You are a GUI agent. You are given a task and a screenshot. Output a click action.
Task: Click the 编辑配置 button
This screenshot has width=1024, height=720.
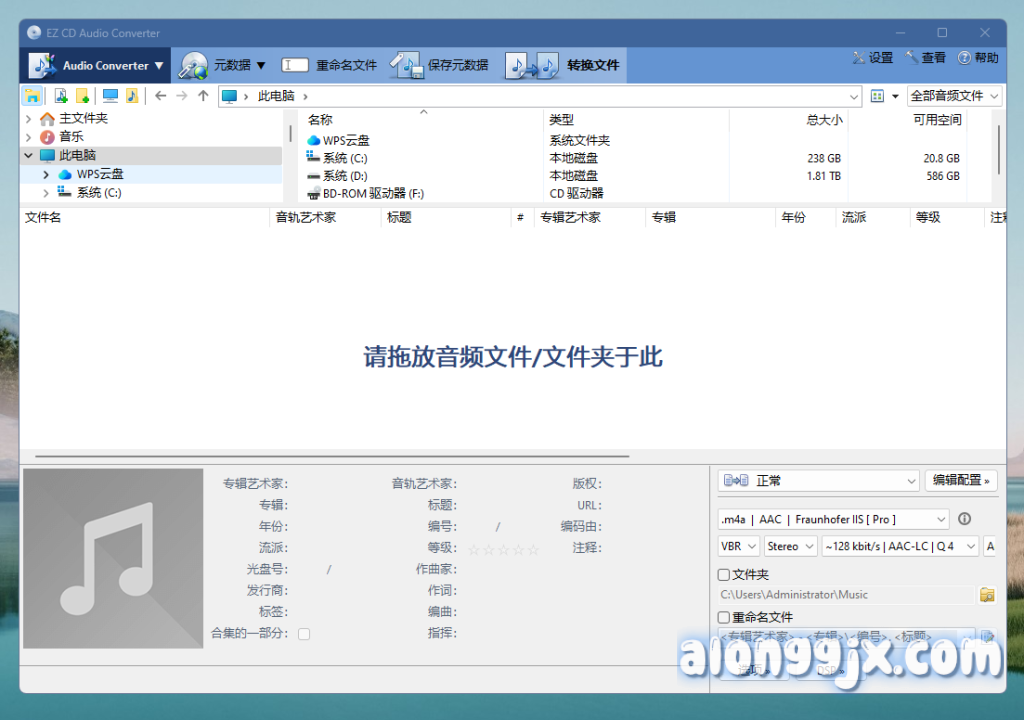click(x=961, y=481)
